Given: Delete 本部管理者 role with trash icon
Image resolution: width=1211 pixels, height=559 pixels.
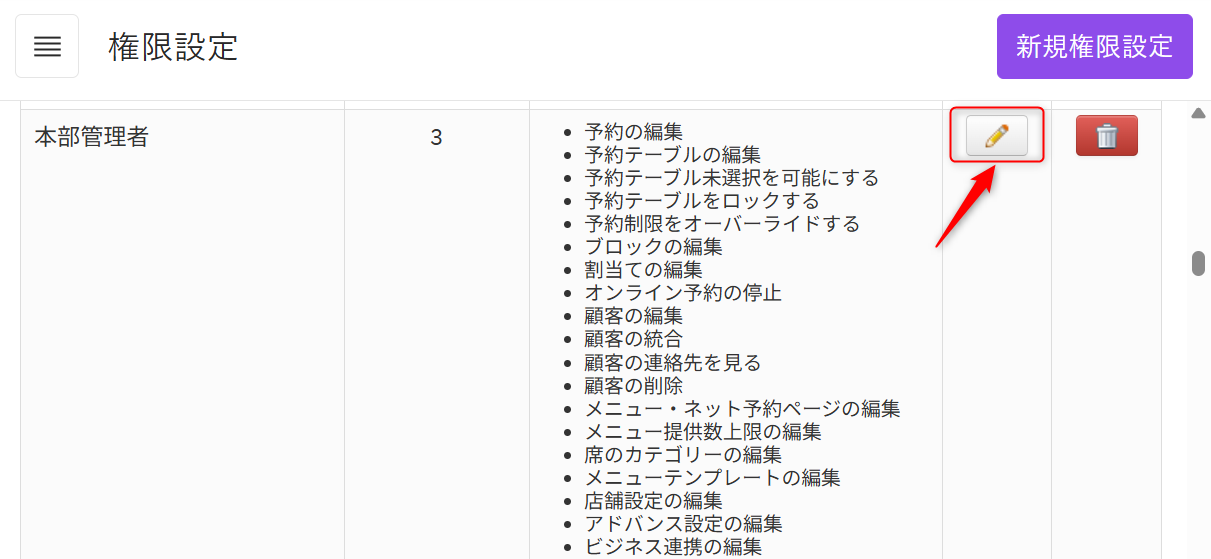Looking at the screenshot, I should pyautogui.click(x=1107, y=136).
